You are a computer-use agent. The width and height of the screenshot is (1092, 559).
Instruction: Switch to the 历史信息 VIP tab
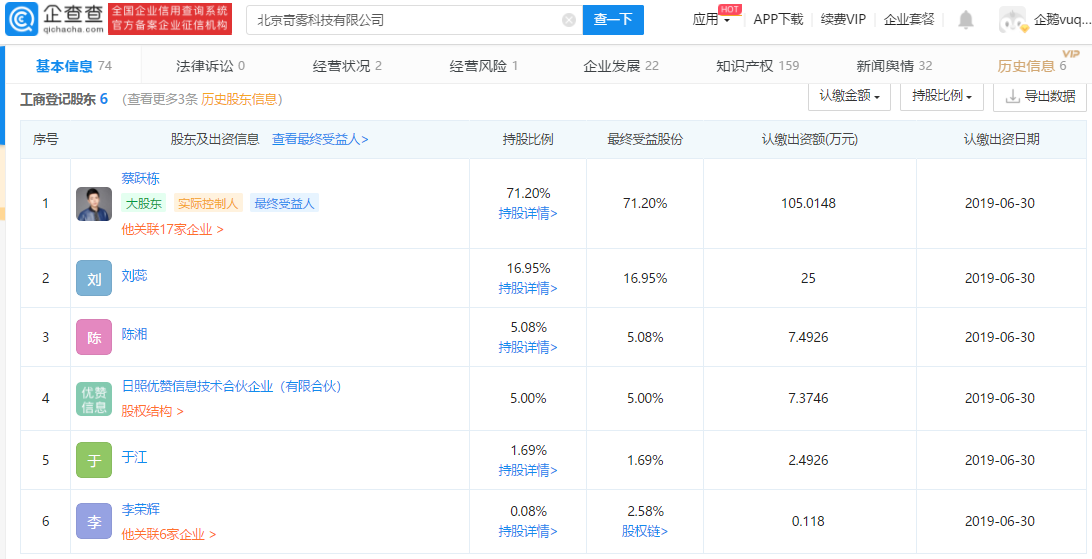[x=1031, y=66]
